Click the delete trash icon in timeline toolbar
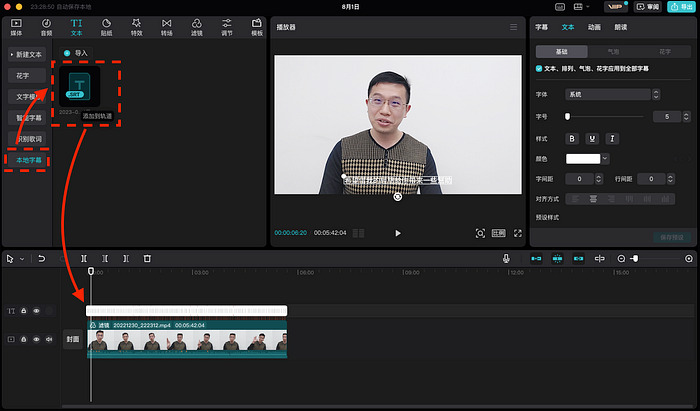 [x=147, y=258]
